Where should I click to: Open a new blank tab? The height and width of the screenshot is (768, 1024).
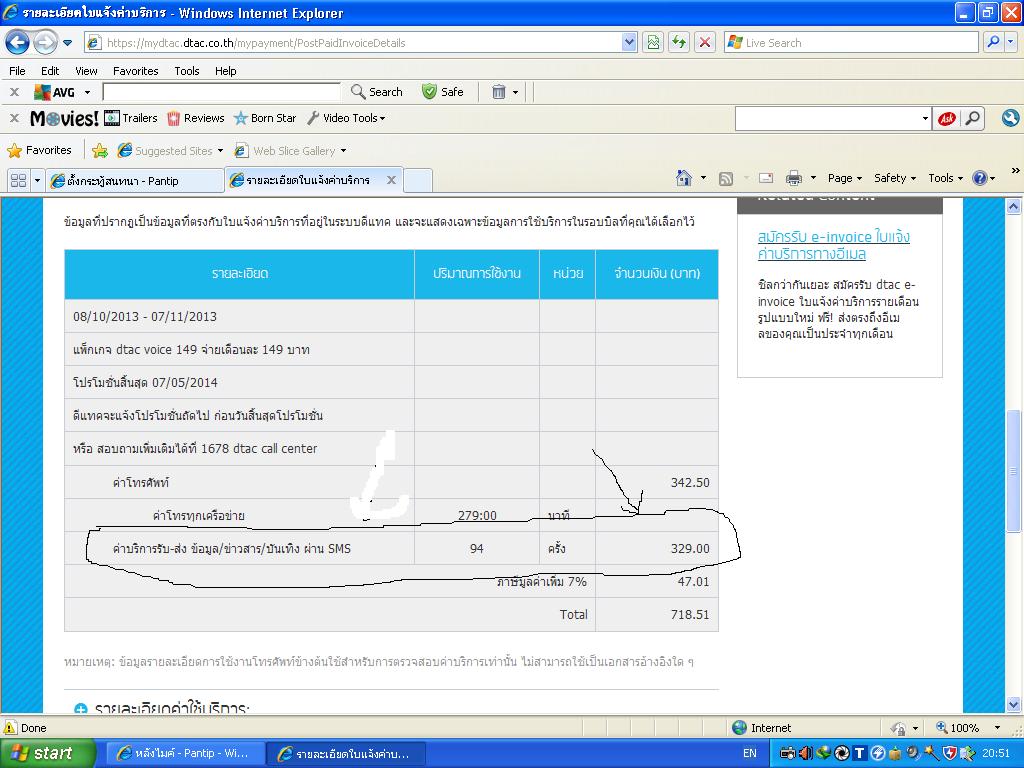(418, 181)
